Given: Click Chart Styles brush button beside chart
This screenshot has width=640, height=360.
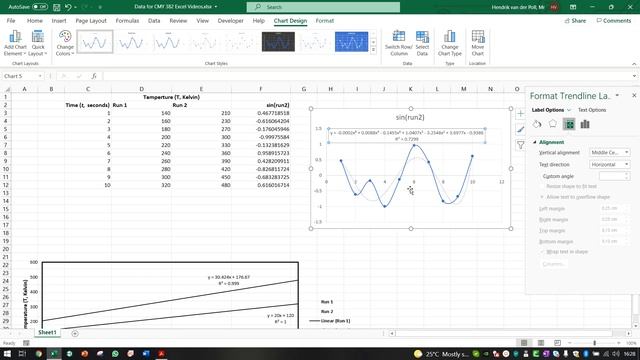Looking at the screenshot, I should 520,129.
